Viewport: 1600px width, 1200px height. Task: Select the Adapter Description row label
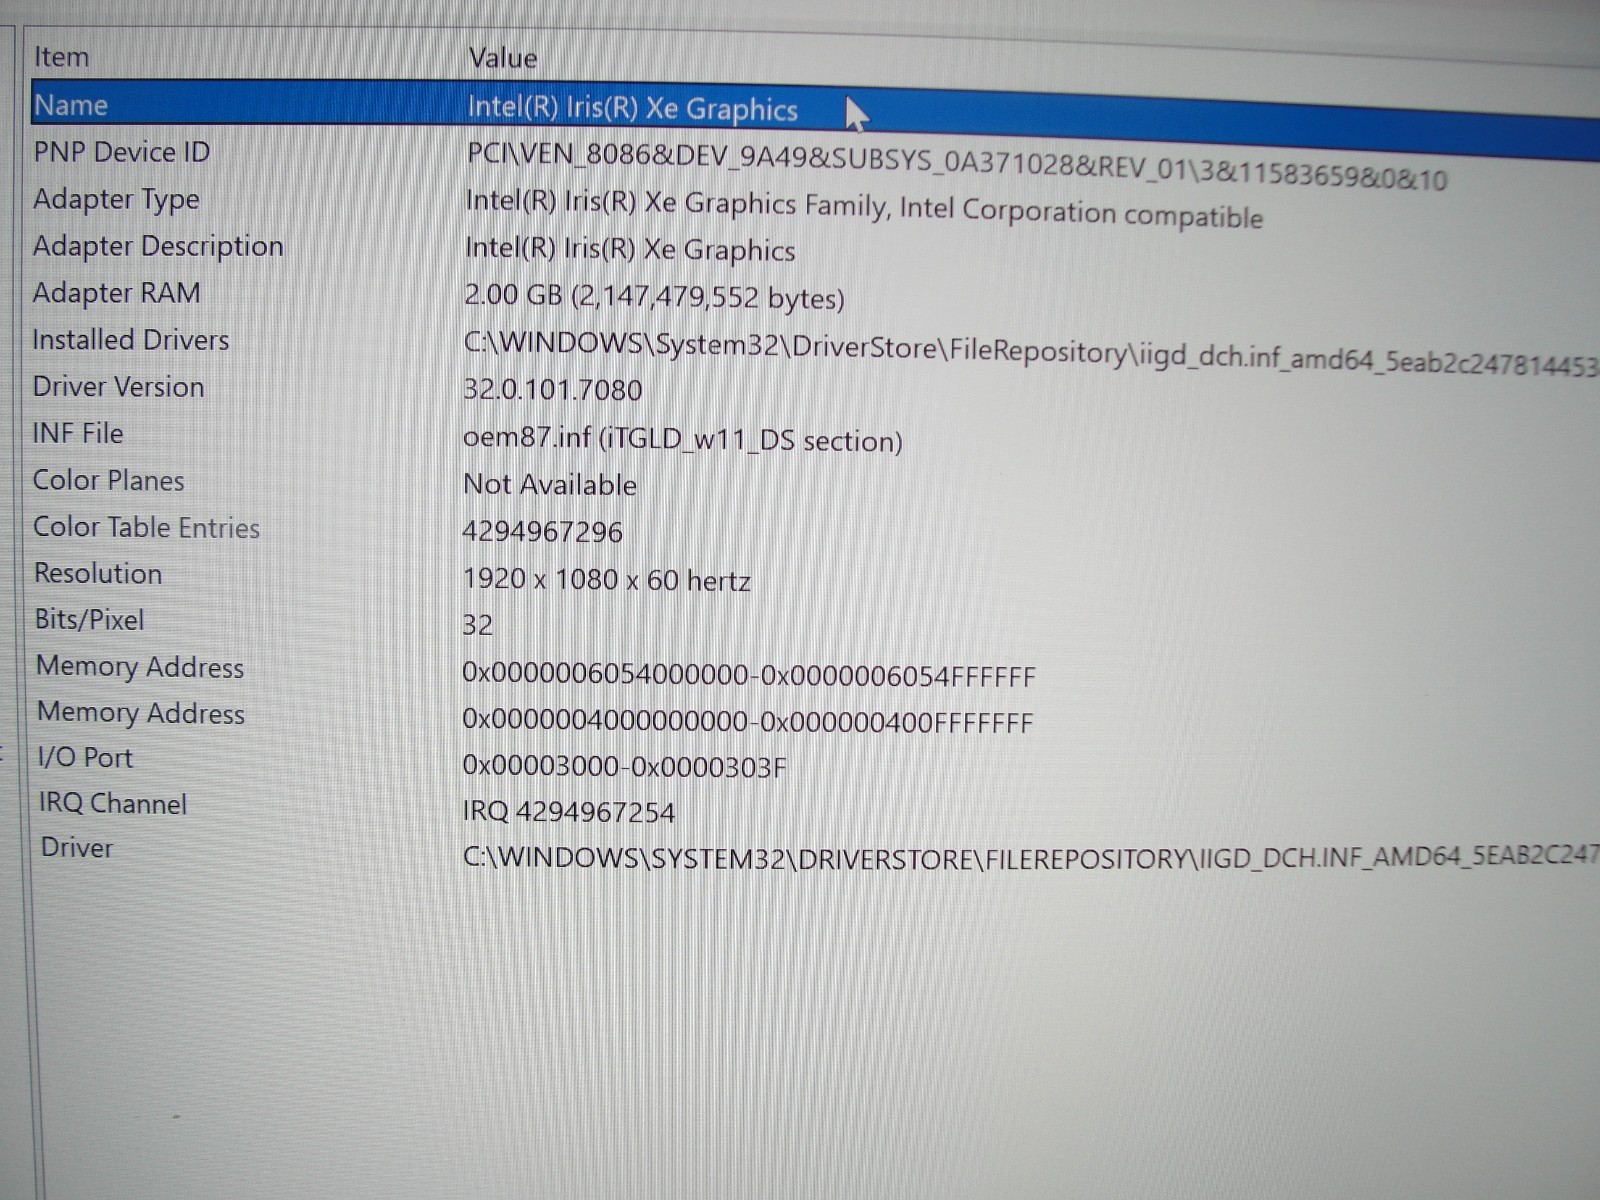coord(158,246)
